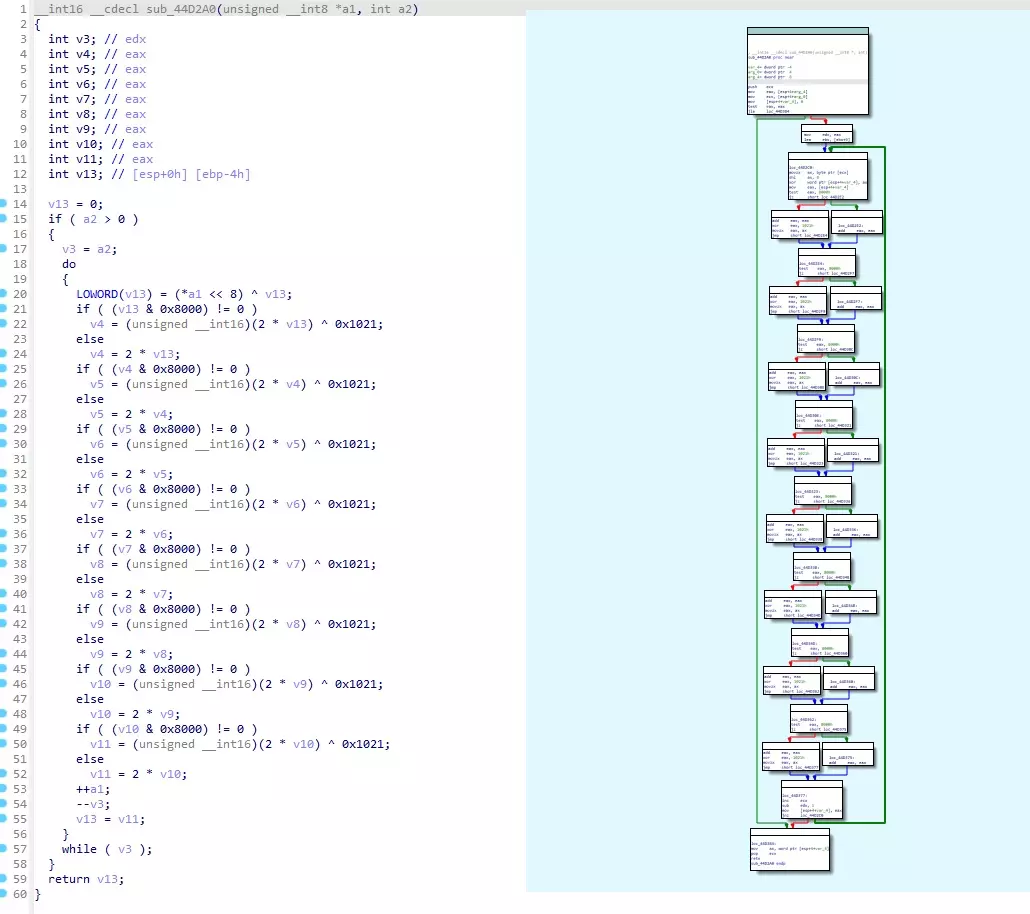
Task: Click the breakpoint dot on line 2
Action: tap(5, 24)
